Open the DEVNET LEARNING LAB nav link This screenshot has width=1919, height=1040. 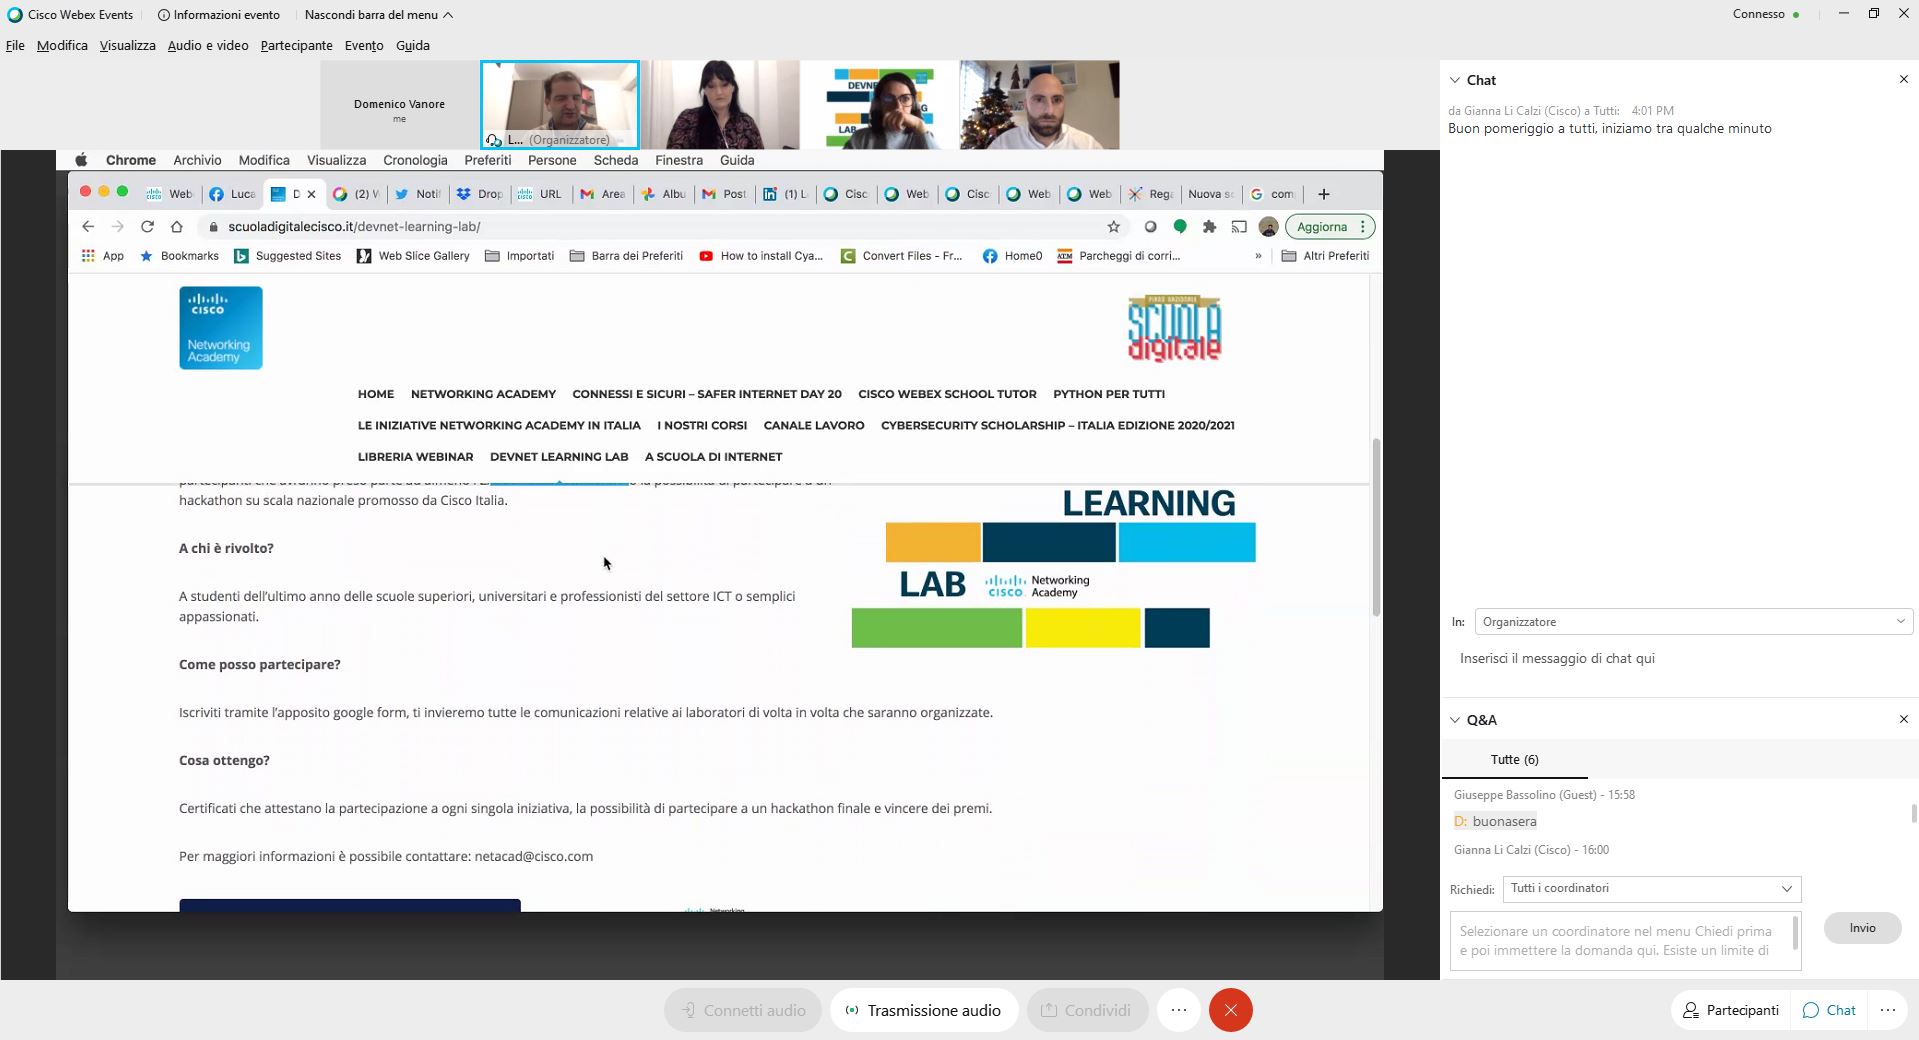click(559, 457)
